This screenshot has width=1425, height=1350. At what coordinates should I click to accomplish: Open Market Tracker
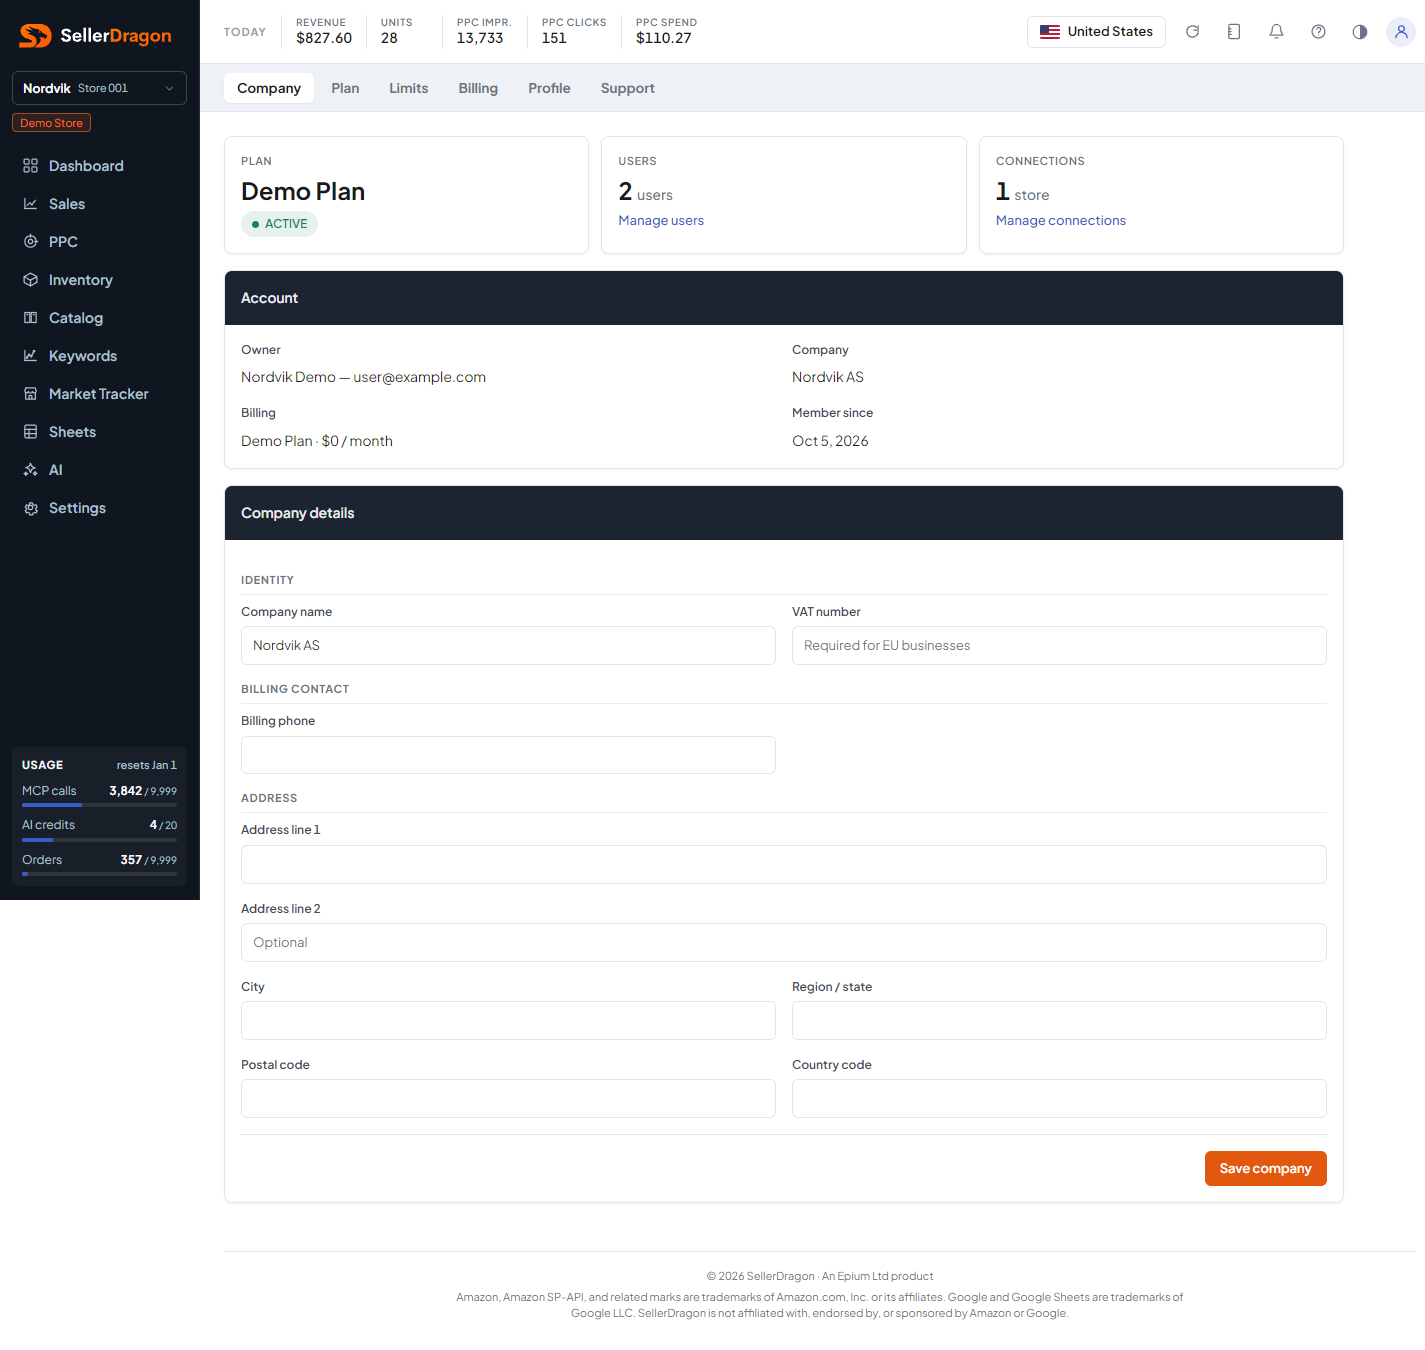(99, 394)
